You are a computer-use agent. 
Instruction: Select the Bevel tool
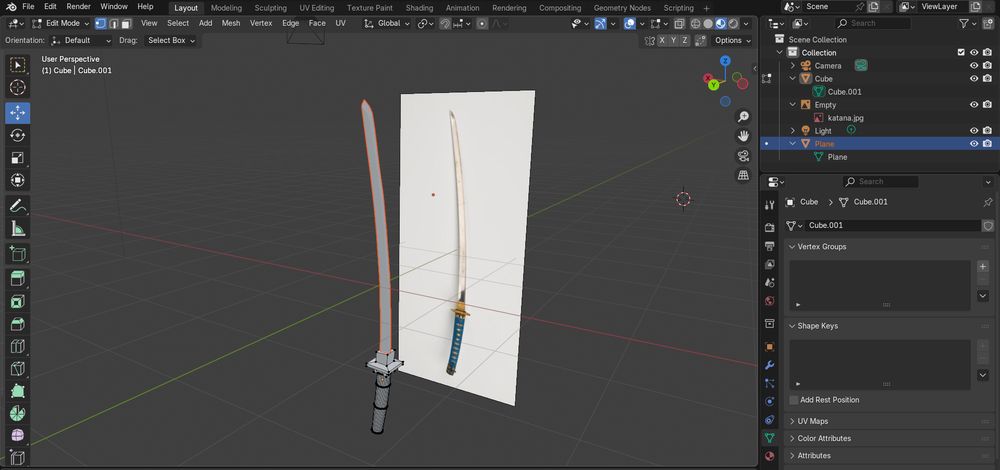[x=18, y=323]
